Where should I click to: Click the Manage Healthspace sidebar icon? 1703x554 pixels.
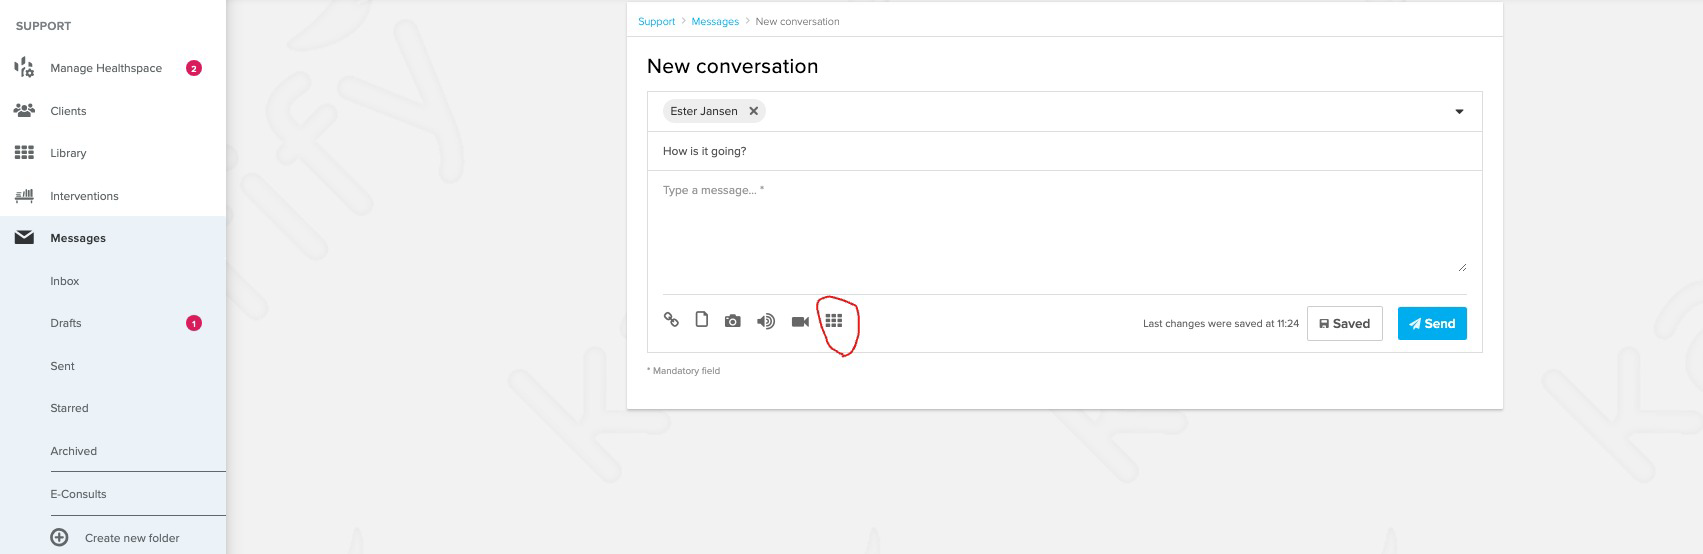24,68
